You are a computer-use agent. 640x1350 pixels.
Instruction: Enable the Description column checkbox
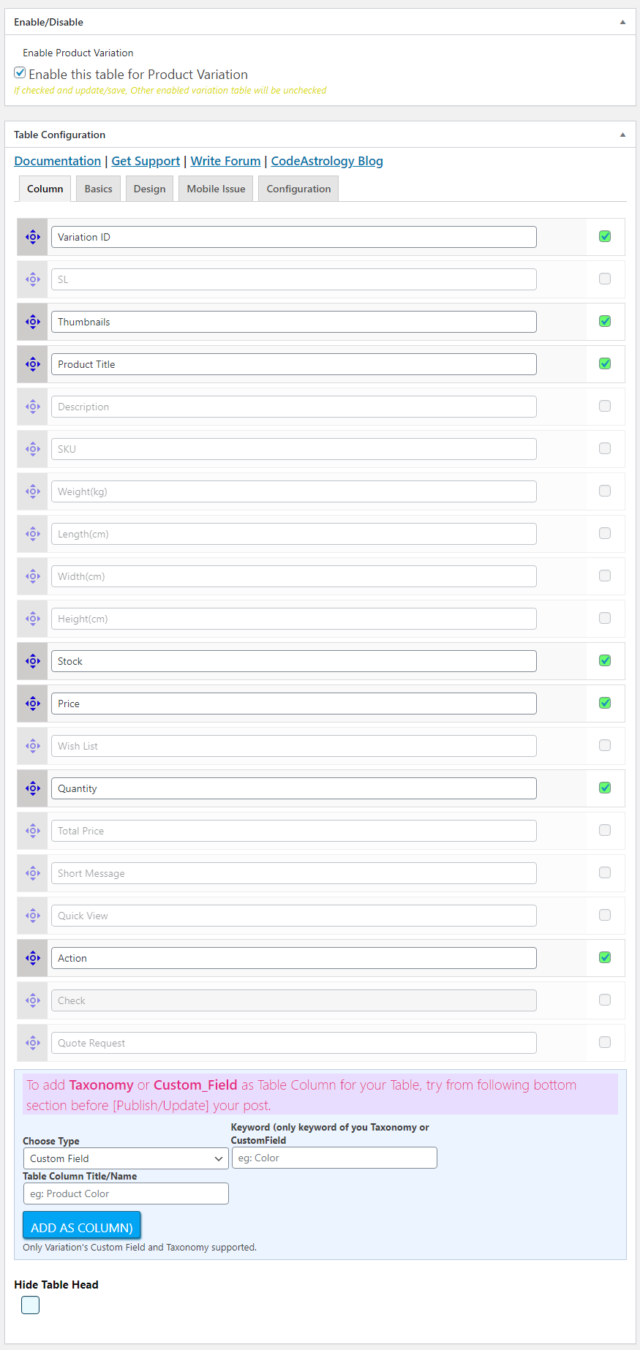605,406
